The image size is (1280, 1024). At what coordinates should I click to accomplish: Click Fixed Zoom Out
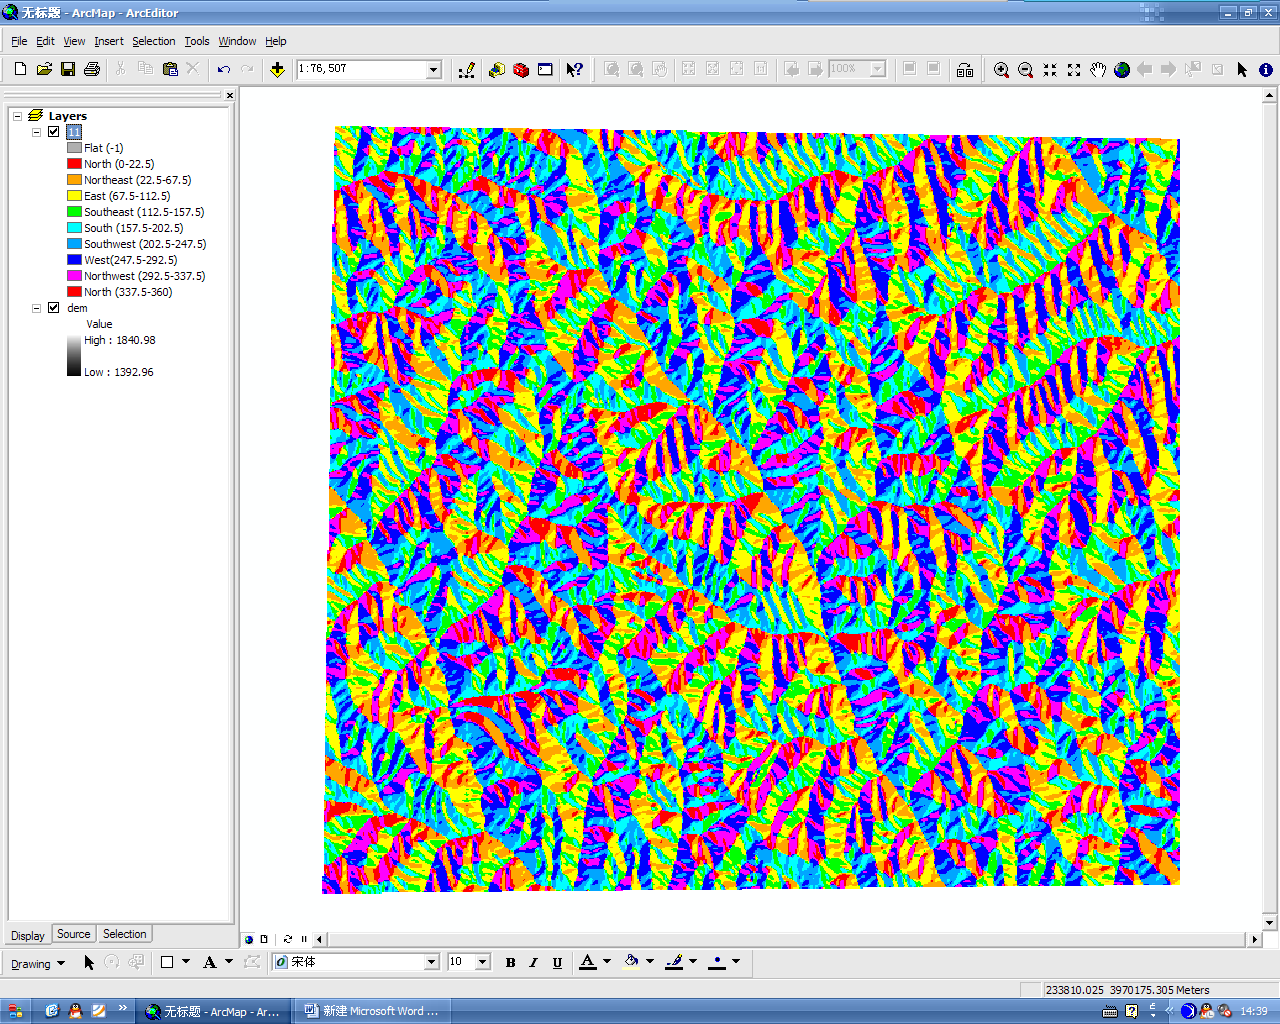[x=1073, y=69]
